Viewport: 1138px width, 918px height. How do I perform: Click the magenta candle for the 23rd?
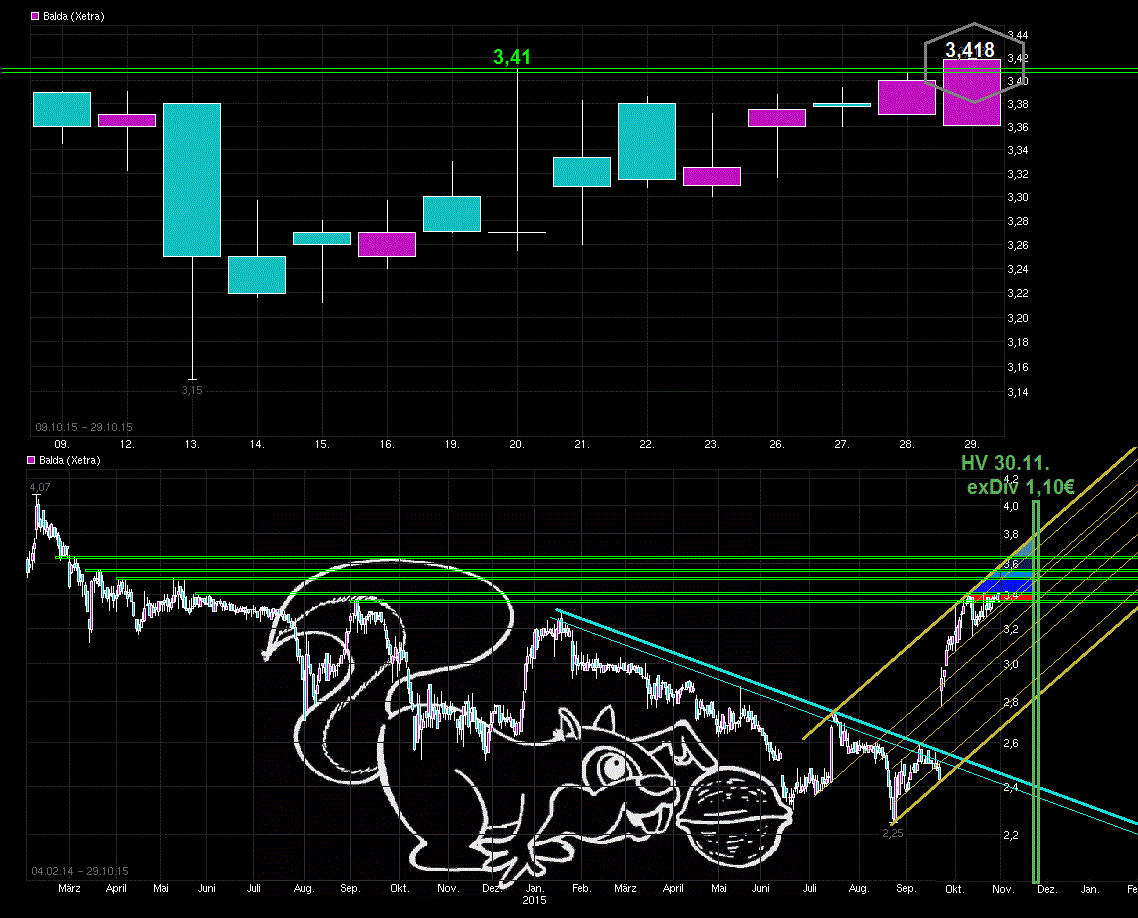coord(711,176)
